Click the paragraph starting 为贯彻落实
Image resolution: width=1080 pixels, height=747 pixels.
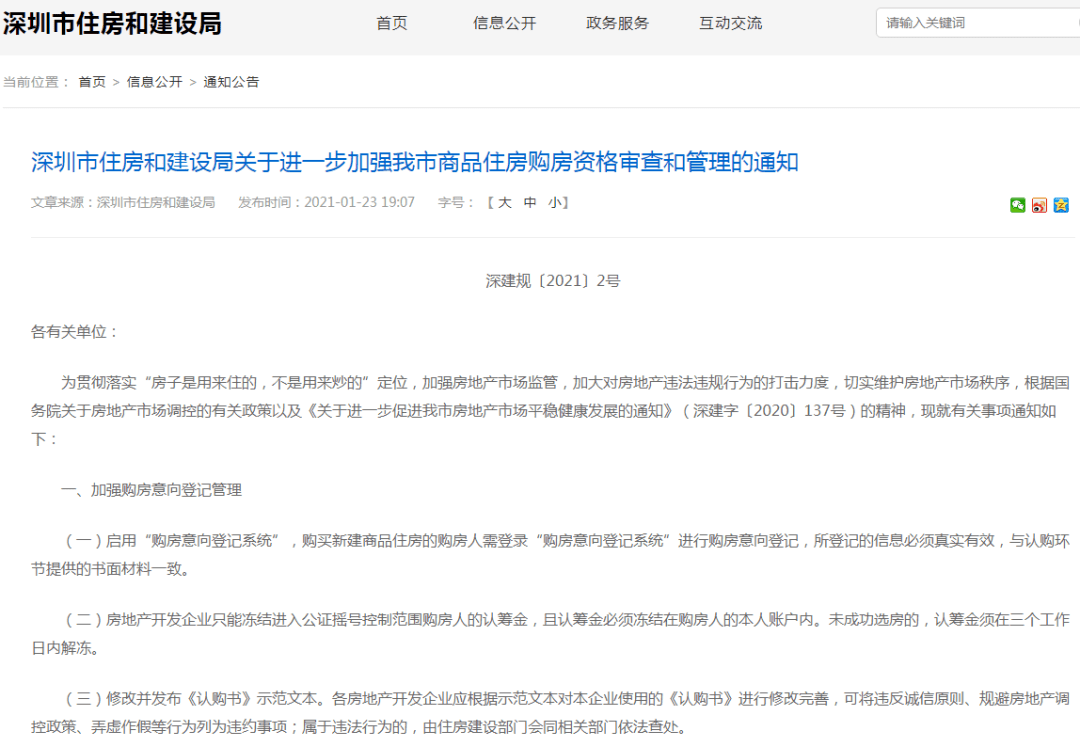[x=550, y=410]
